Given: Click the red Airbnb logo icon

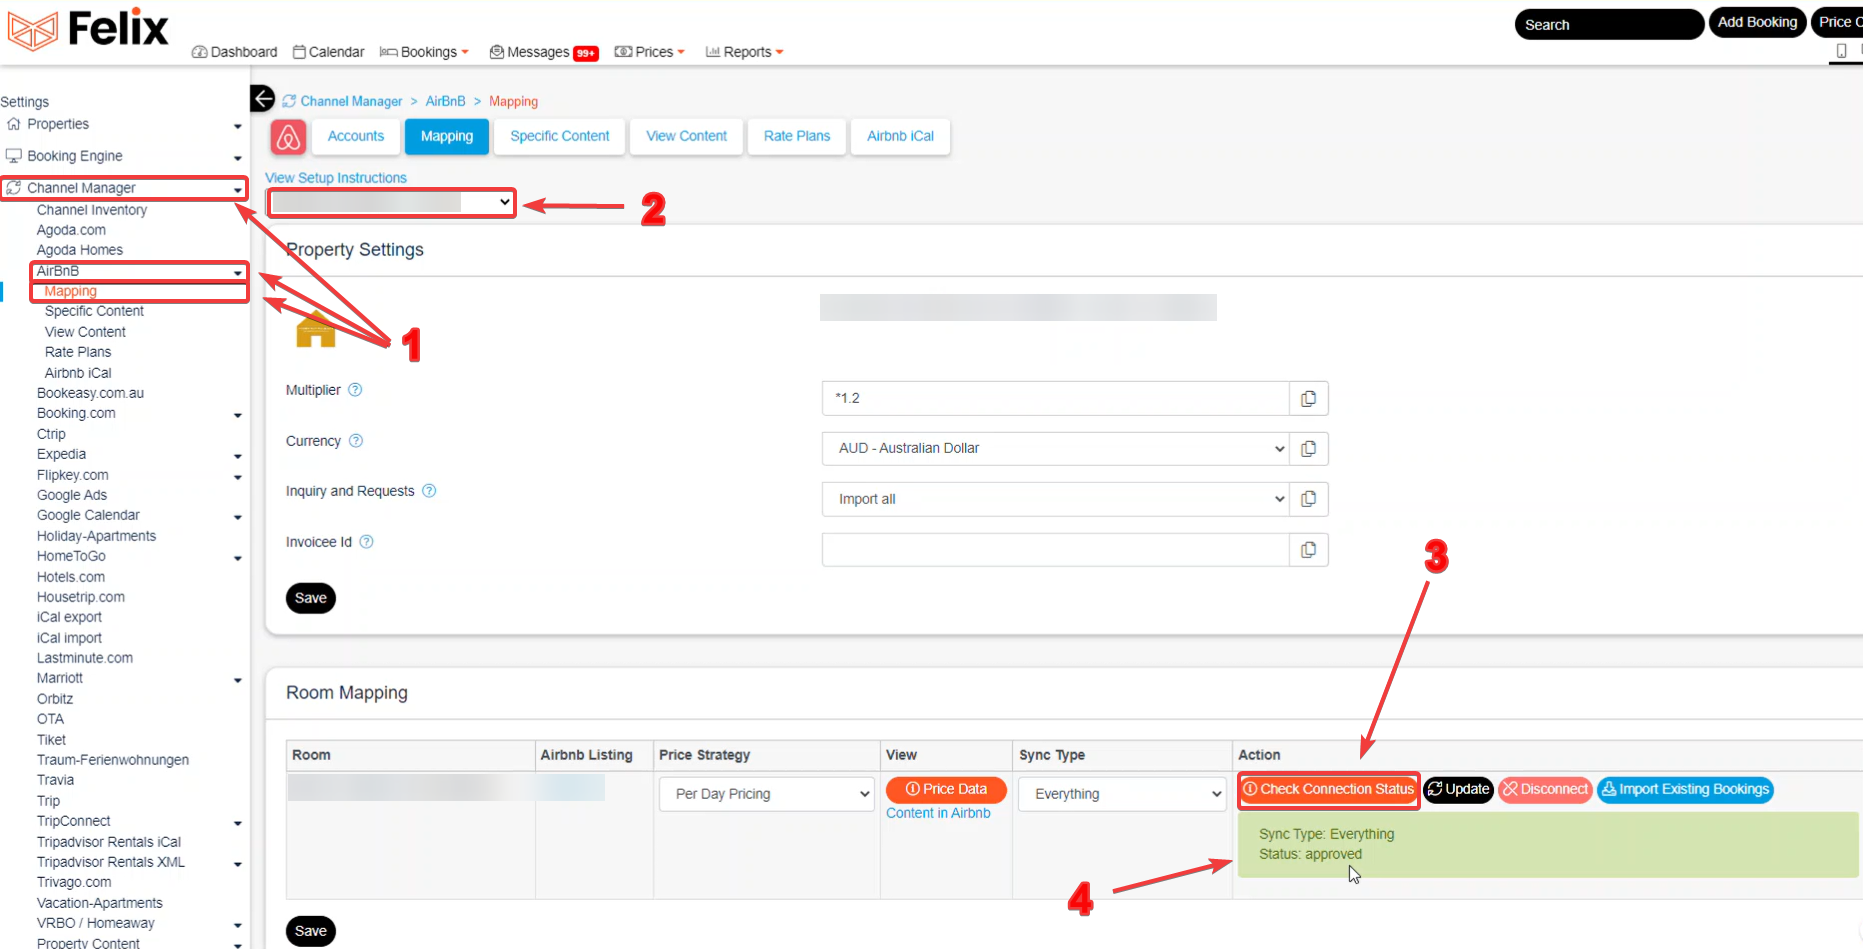Looking at the screenshot, I should pyautogui.click(x=288, y=137).
